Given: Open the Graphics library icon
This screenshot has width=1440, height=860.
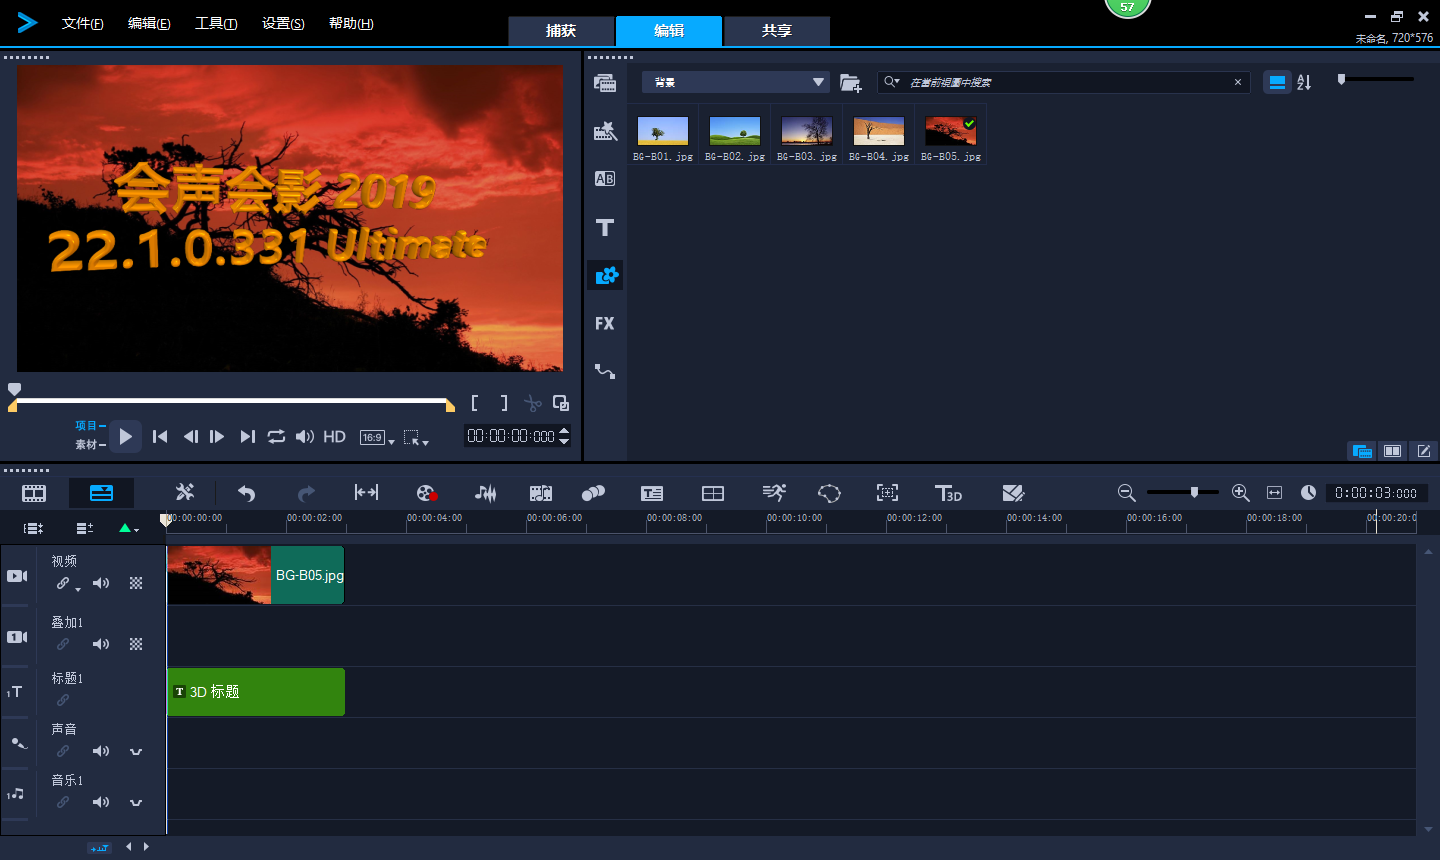Looking at the screenshot, I should (605, 275).
